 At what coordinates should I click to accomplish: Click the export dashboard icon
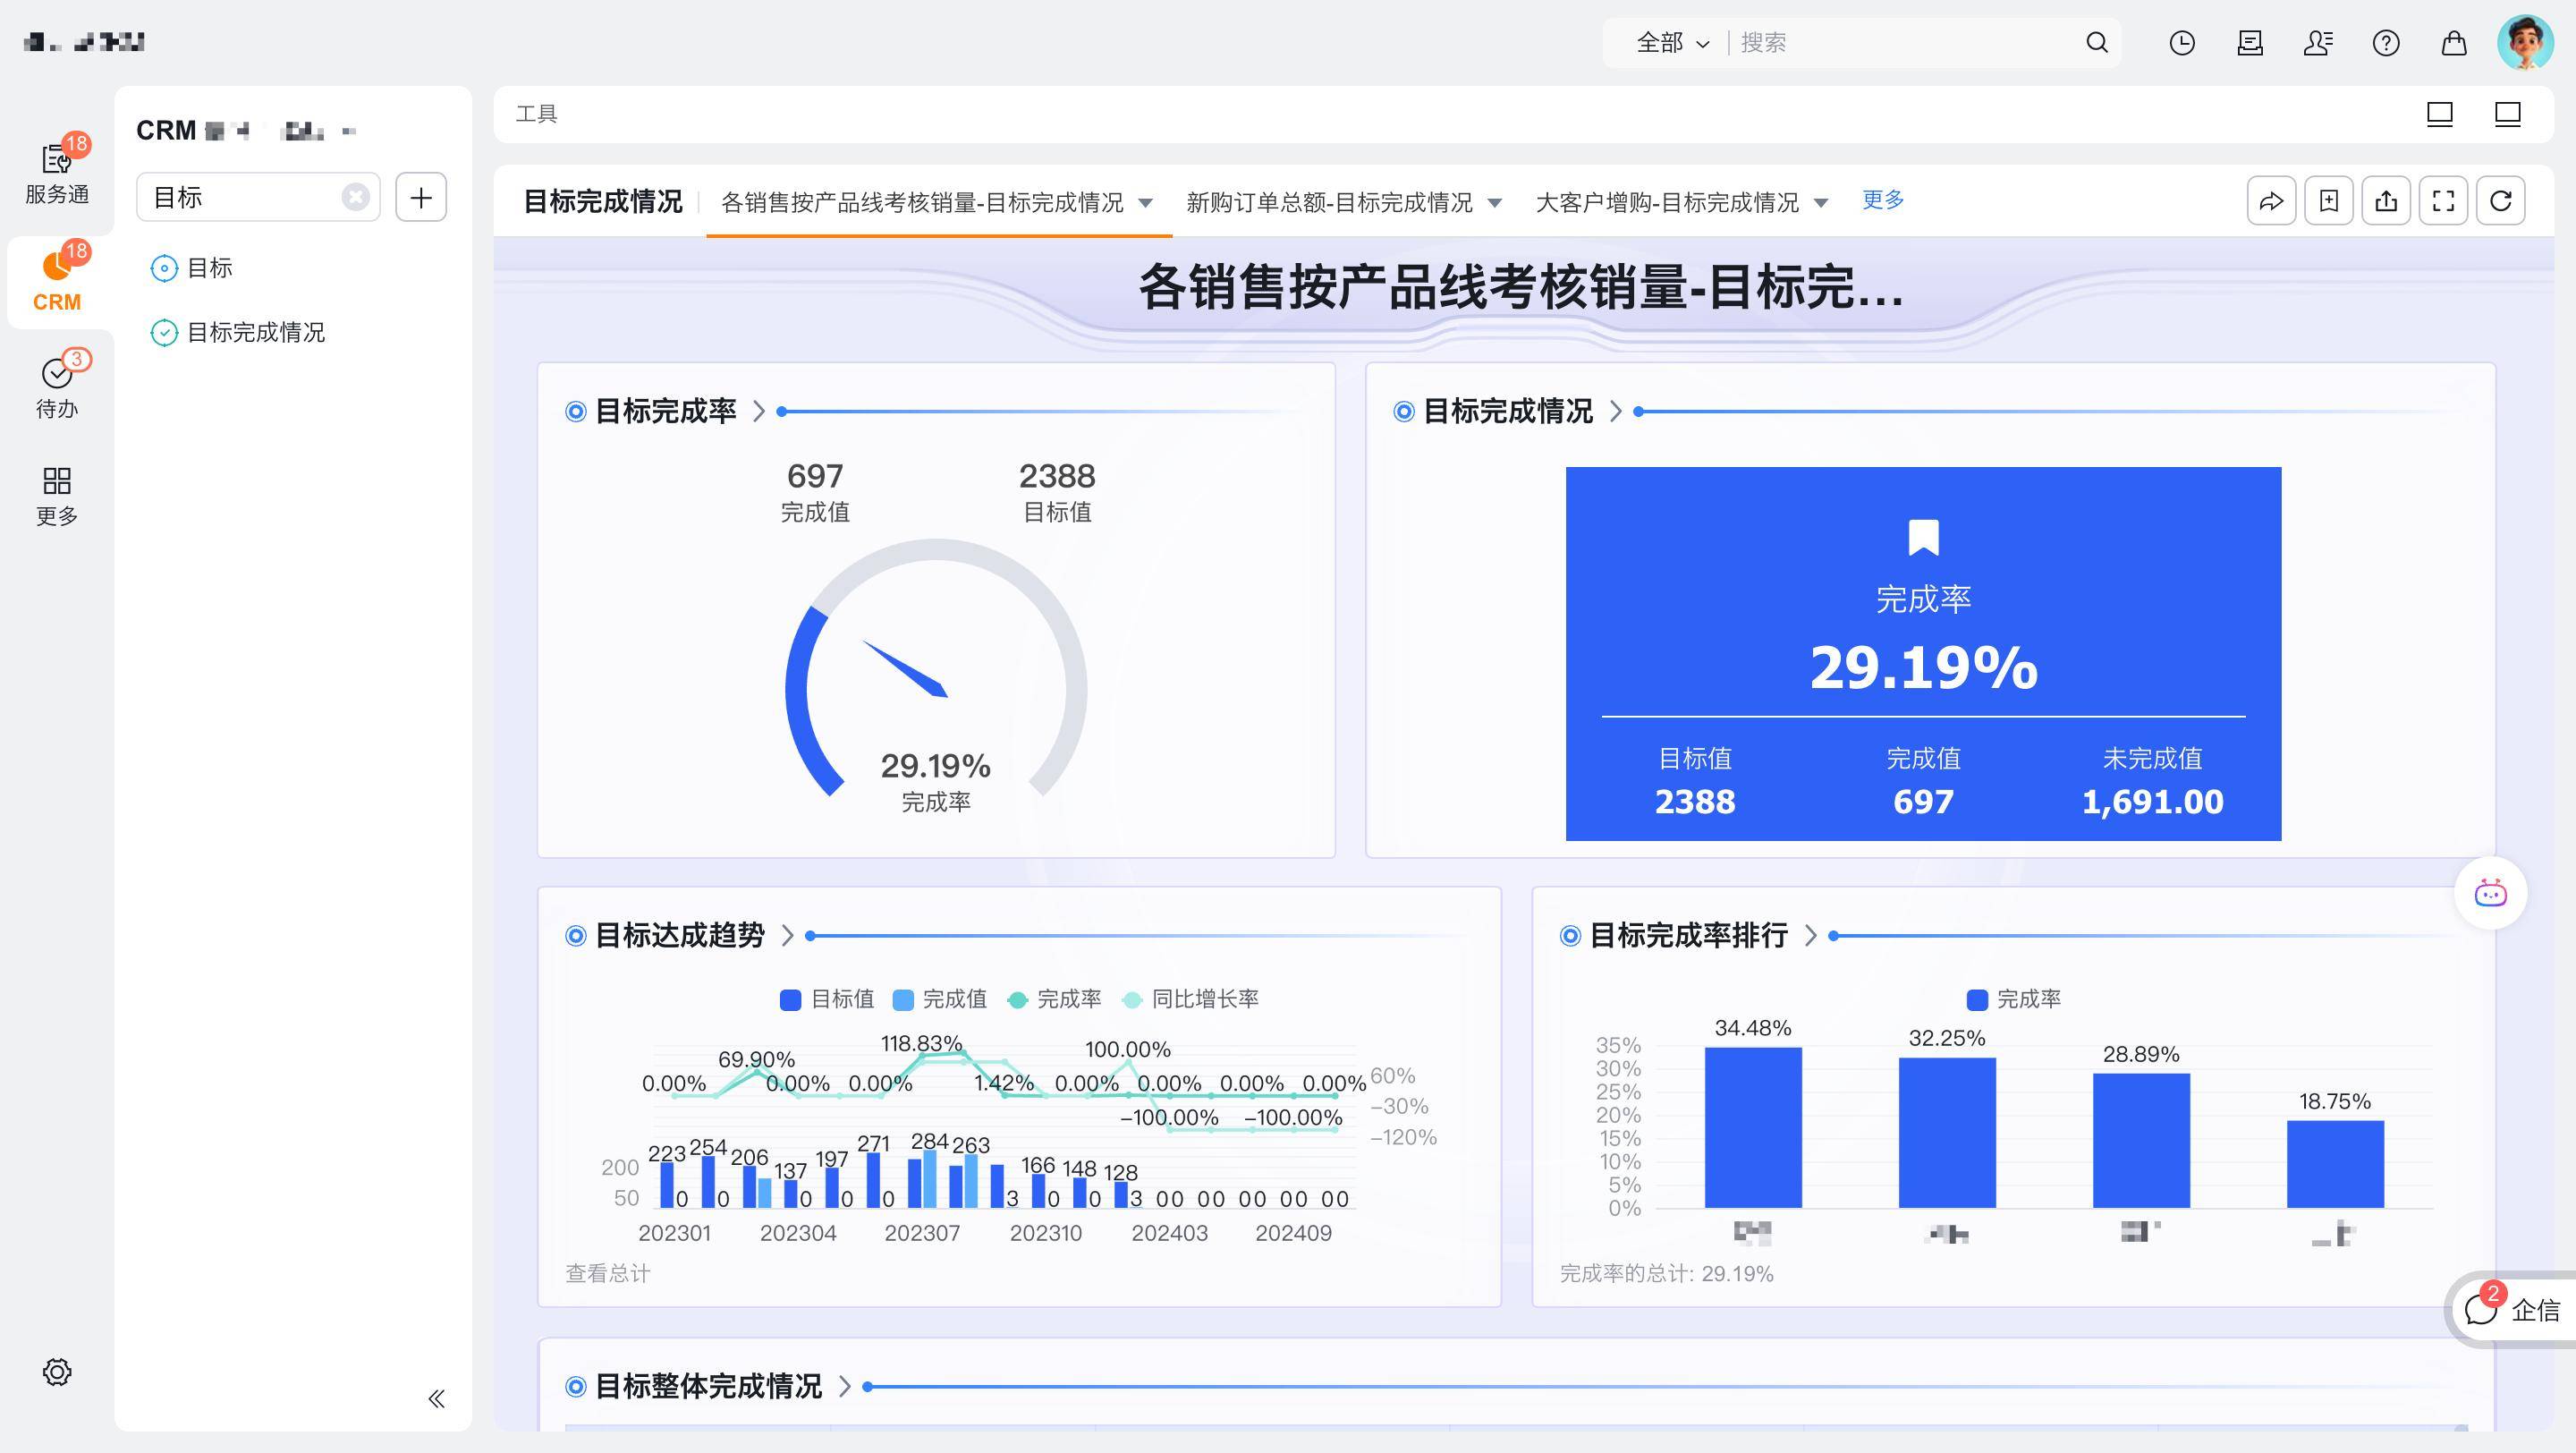pos(2386,201)
